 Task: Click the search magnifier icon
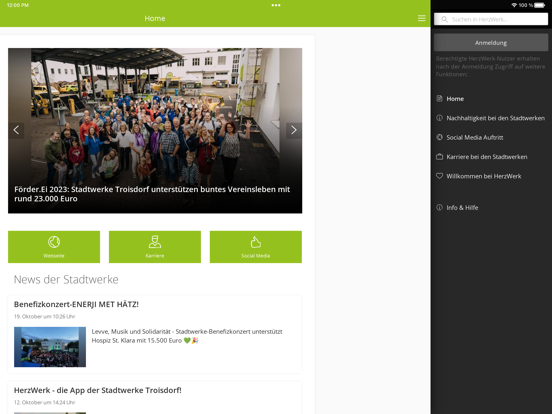point(444,19)
